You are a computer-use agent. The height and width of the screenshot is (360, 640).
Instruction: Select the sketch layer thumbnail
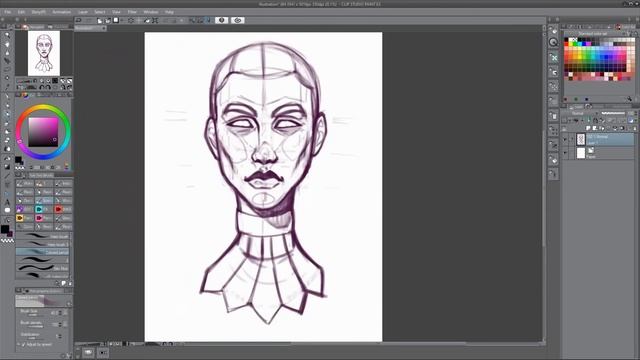click(581, 140)
